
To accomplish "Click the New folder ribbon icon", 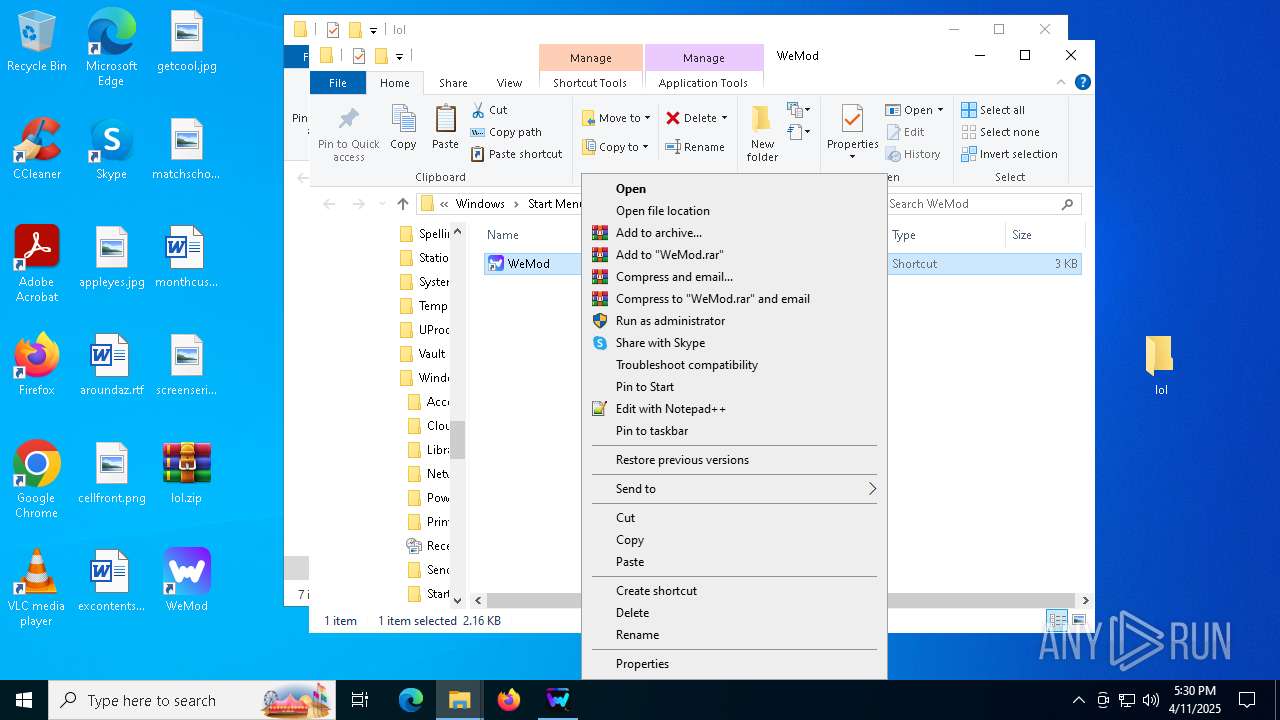I will pos(762,133).
